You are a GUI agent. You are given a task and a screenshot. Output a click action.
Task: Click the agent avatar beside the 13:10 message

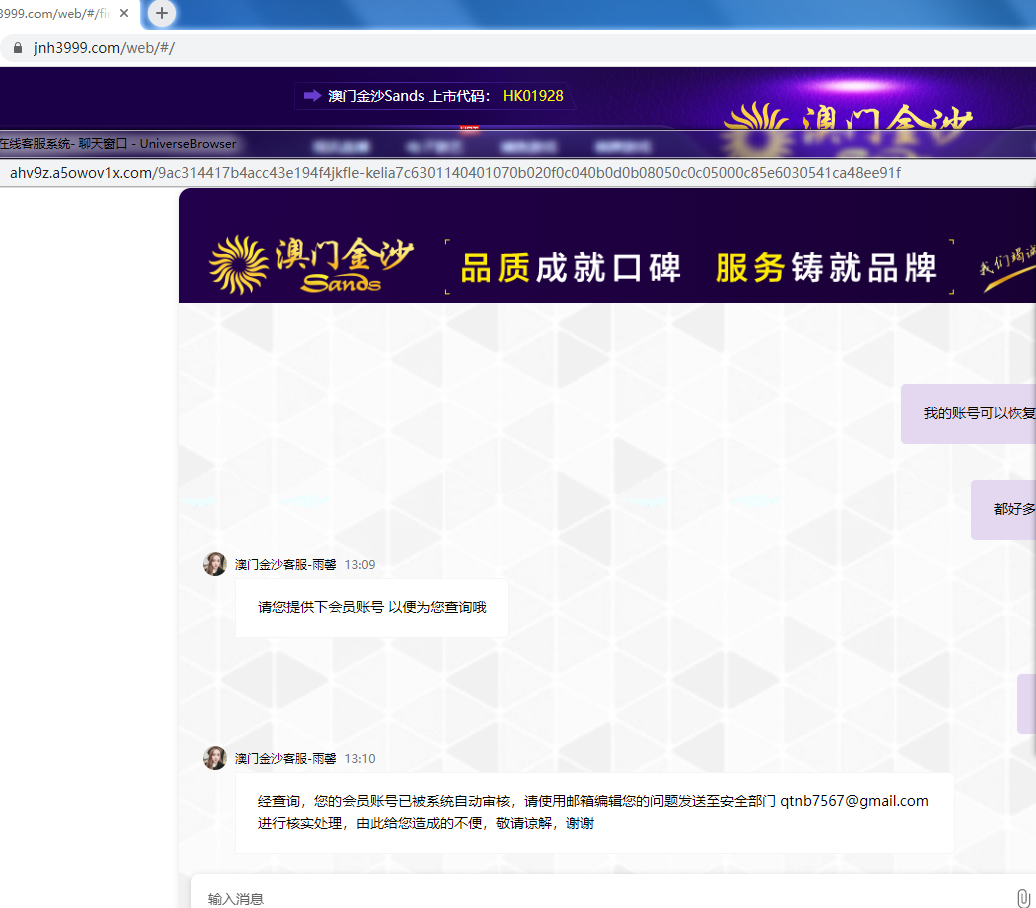click(214, 758)
